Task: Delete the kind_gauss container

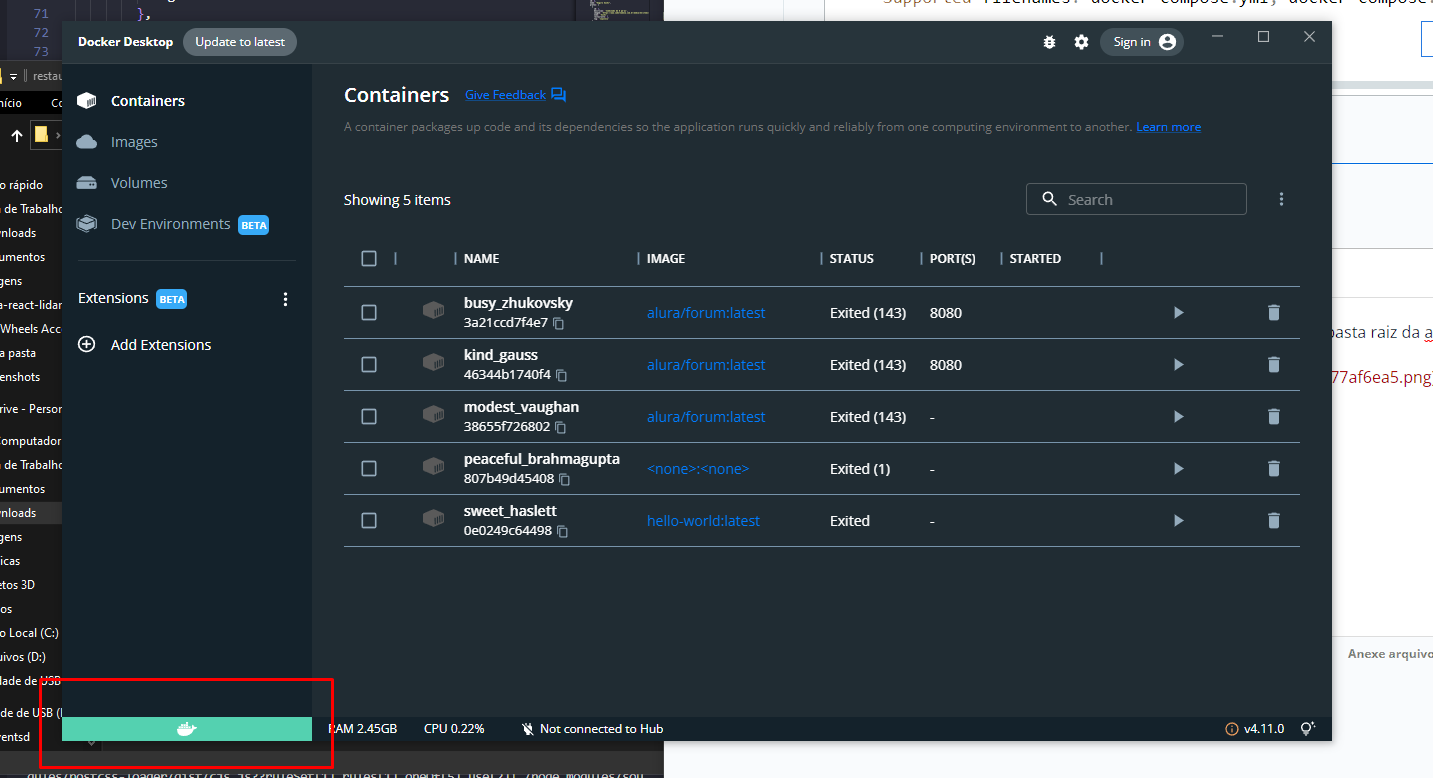Action: click(1273, 364)
